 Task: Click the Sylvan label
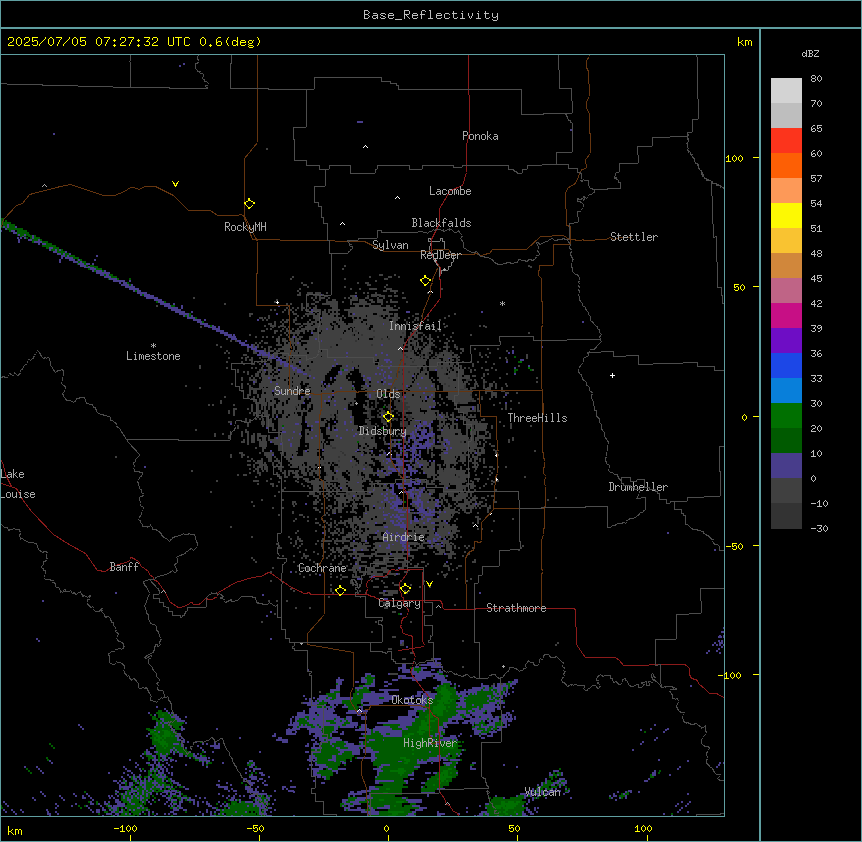[x=390, y=245]
